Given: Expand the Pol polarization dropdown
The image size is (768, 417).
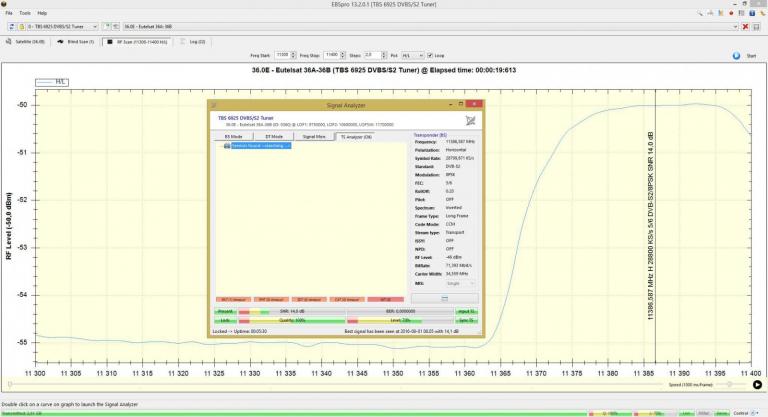Looking at the screenshot, I should tap(413, 55).
